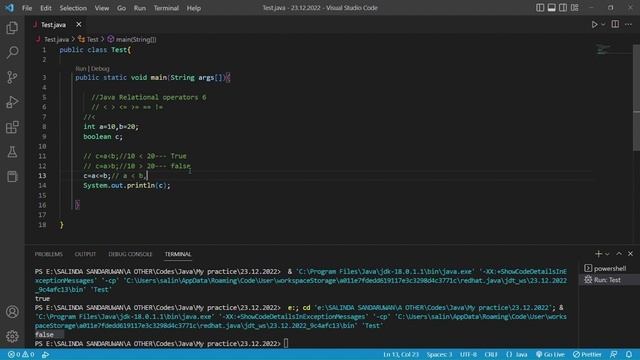Viewport: 640px width, 360px height.
Task: Close the terminal panel
Action: (630, 254)
